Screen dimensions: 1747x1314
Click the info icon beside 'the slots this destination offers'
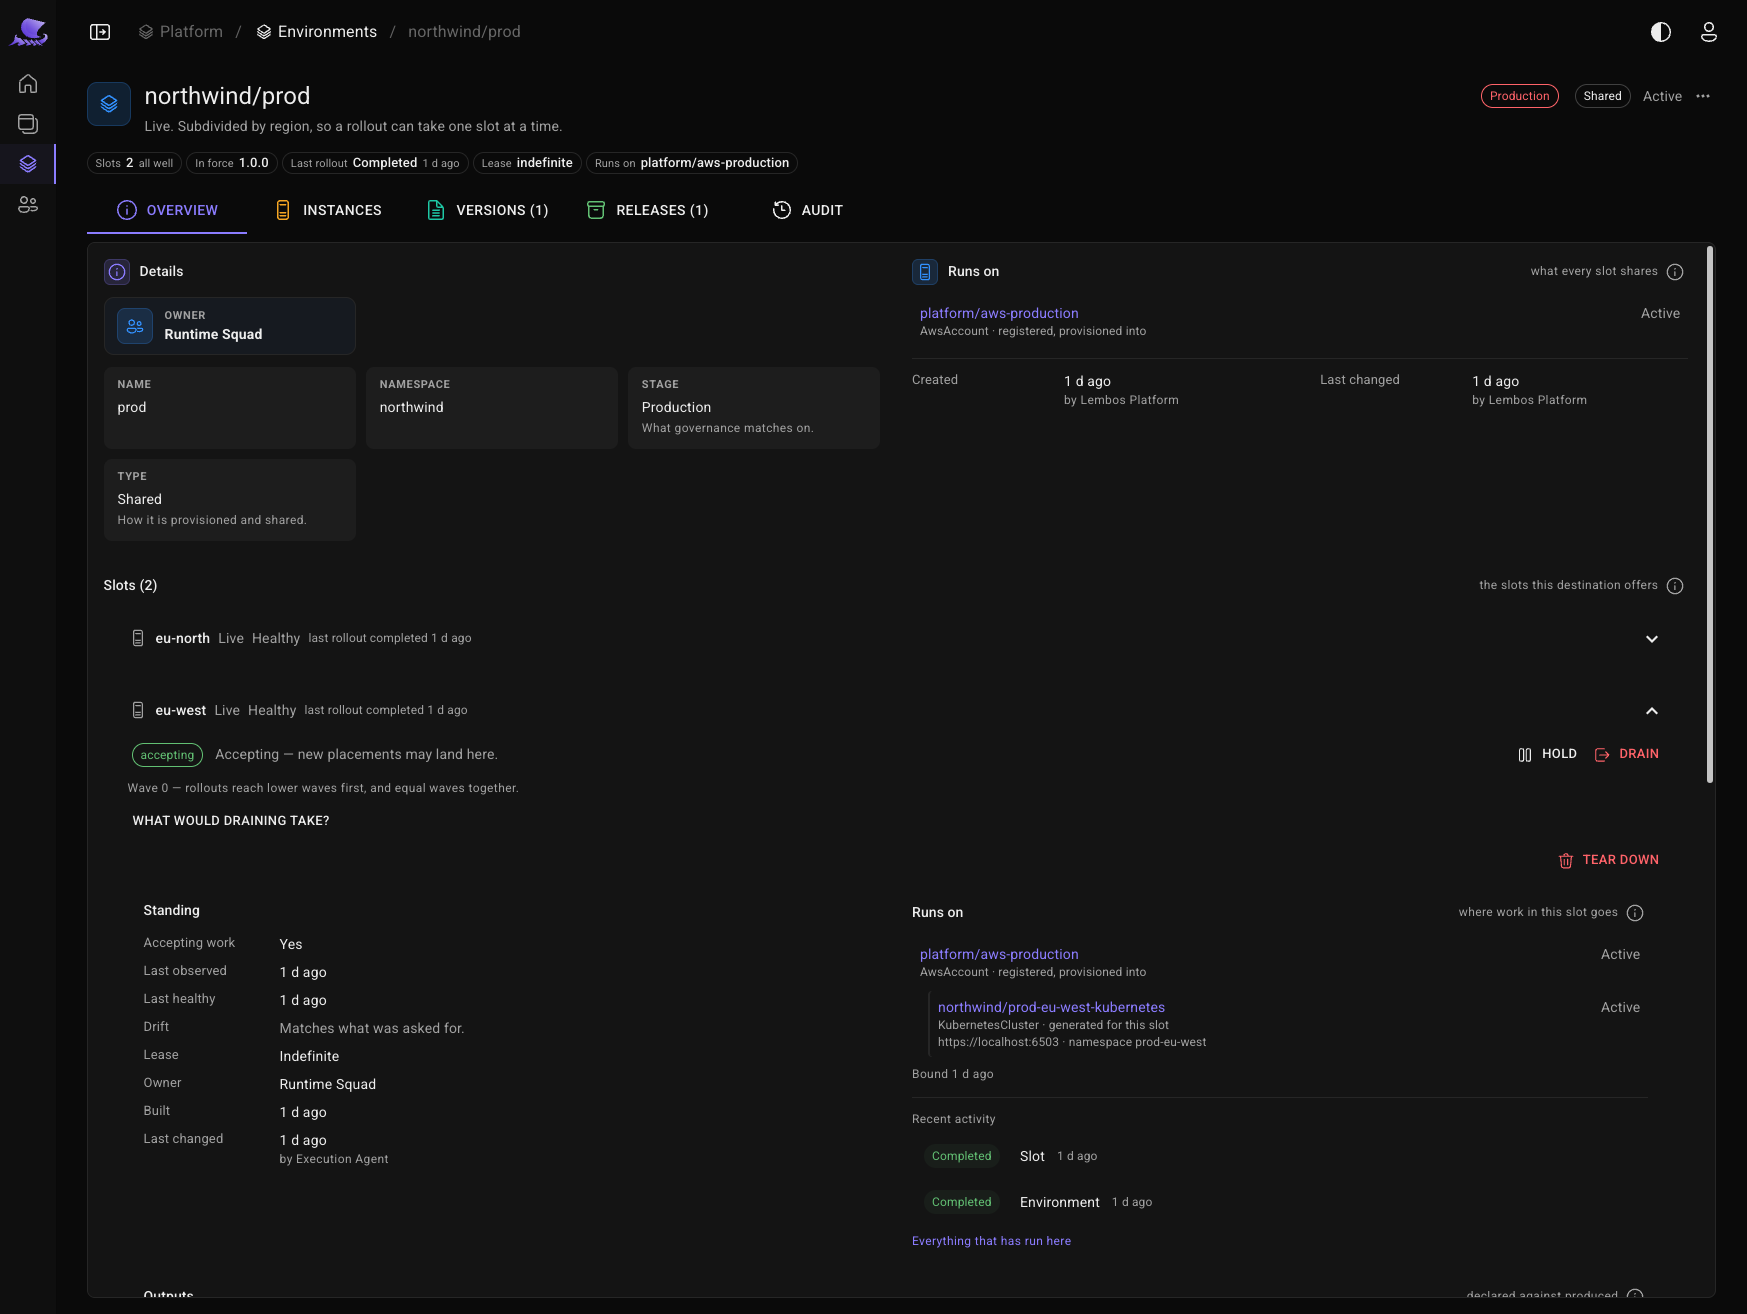1675,586
